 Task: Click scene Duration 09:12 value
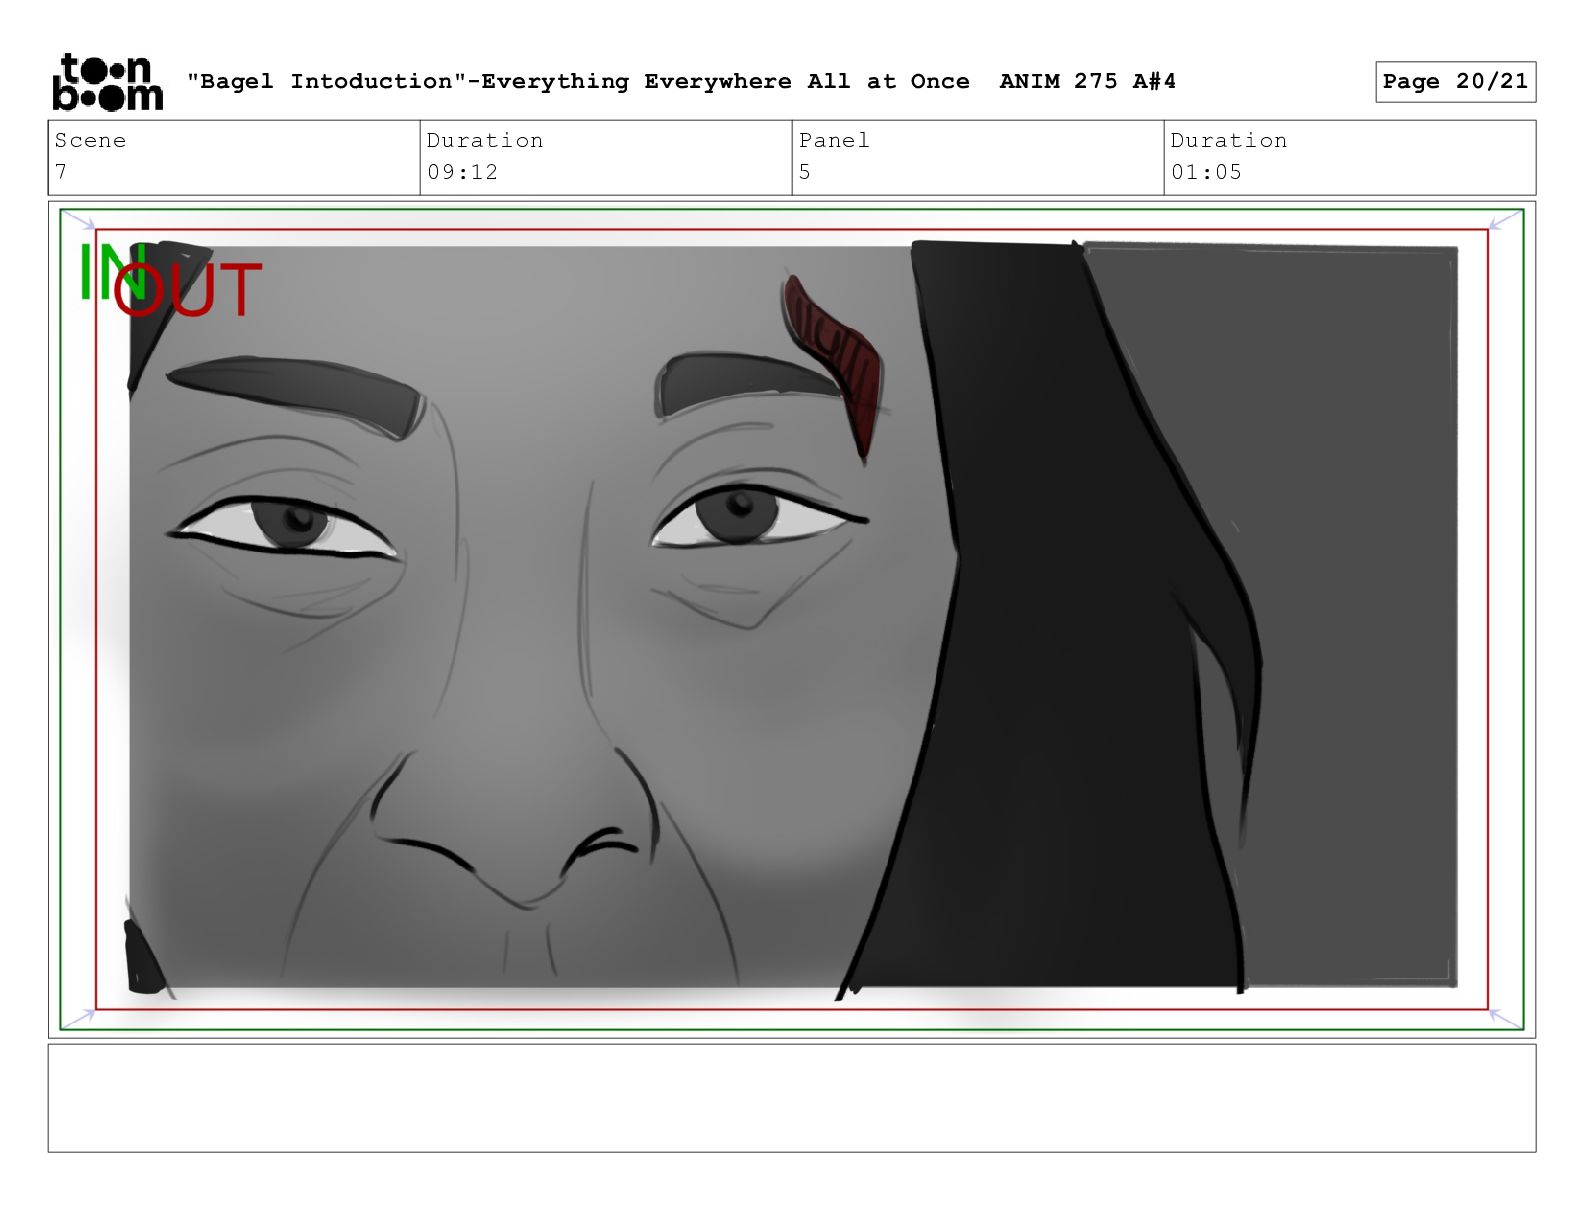pyautogui.click(x=463, y=172)
